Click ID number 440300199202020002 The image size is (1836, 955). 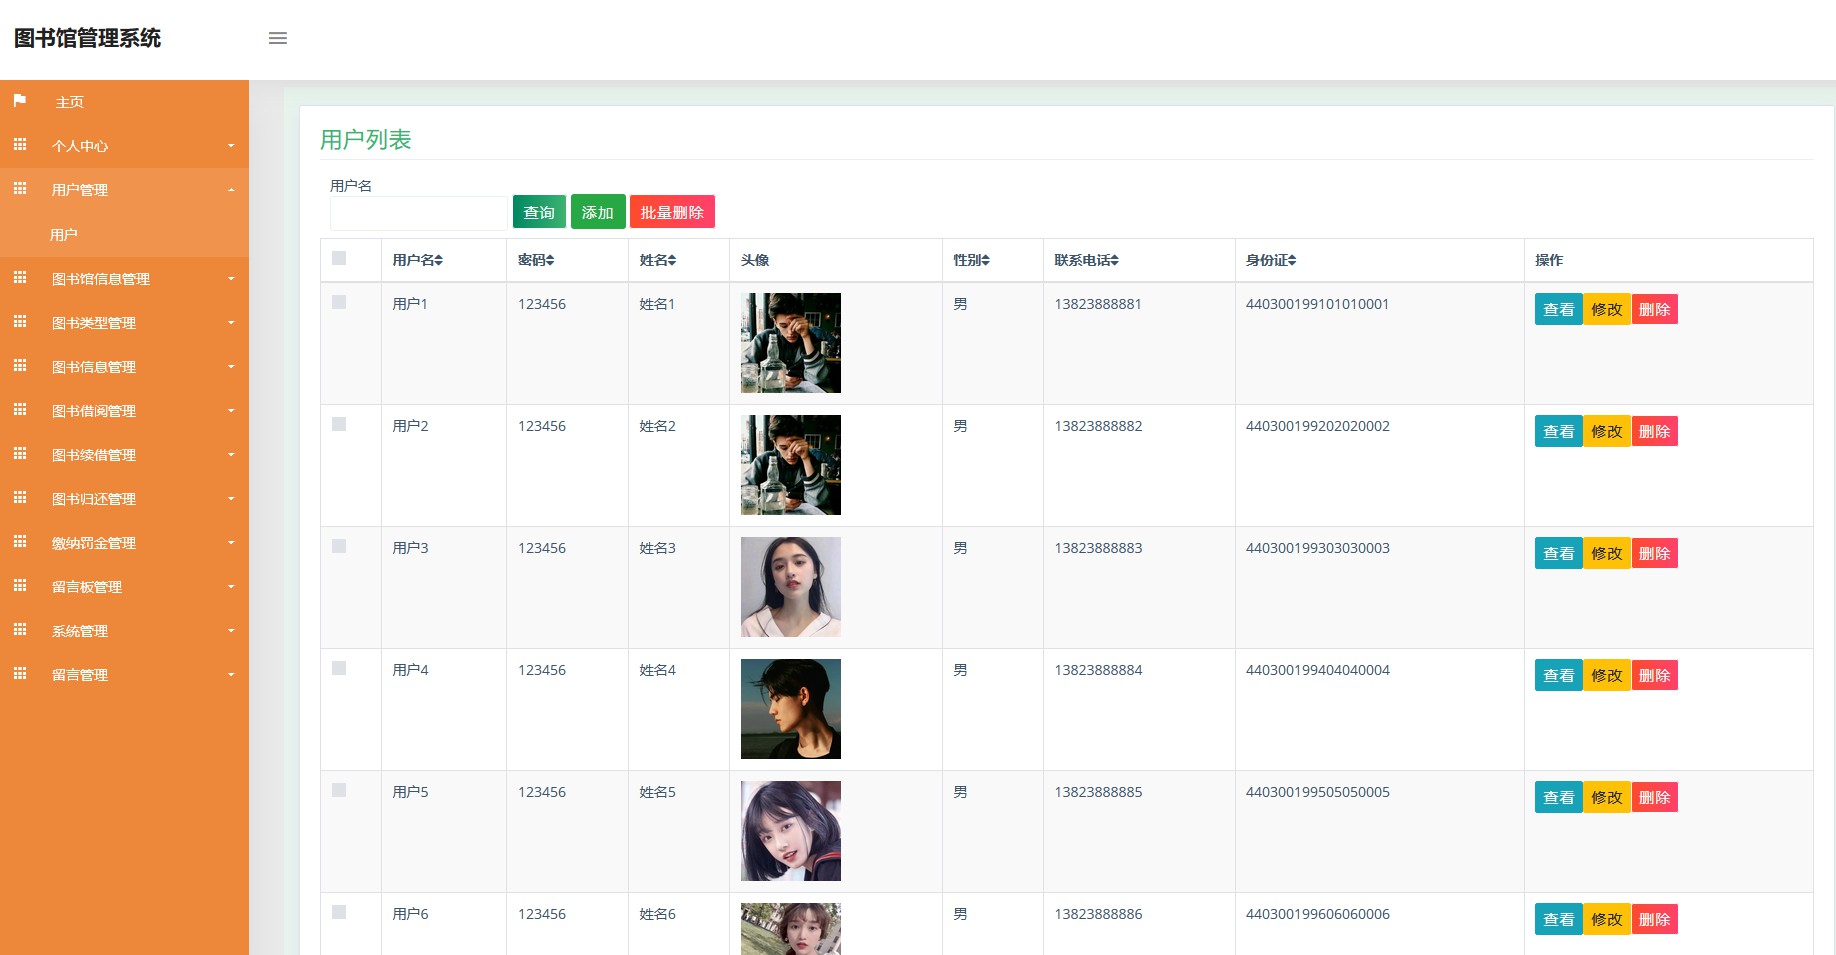pos(1317,426)
